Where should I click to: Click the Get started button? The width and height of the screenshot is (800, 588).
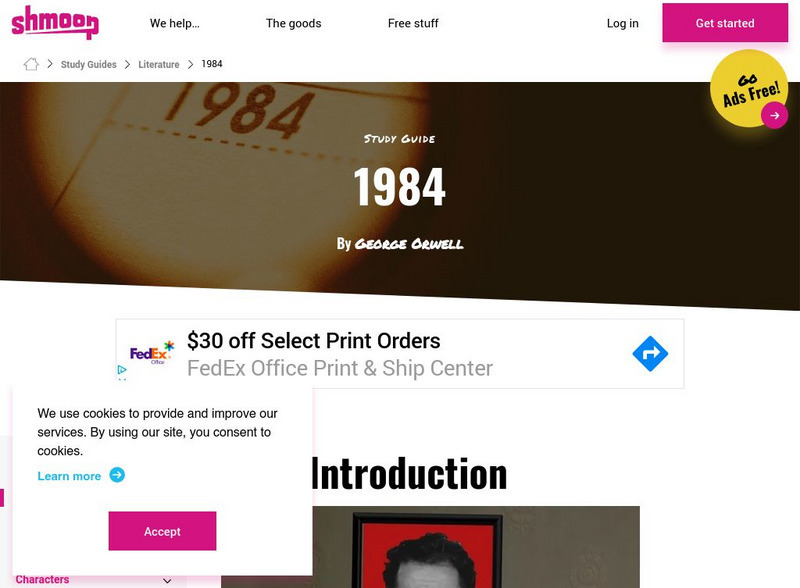(723, 23)
